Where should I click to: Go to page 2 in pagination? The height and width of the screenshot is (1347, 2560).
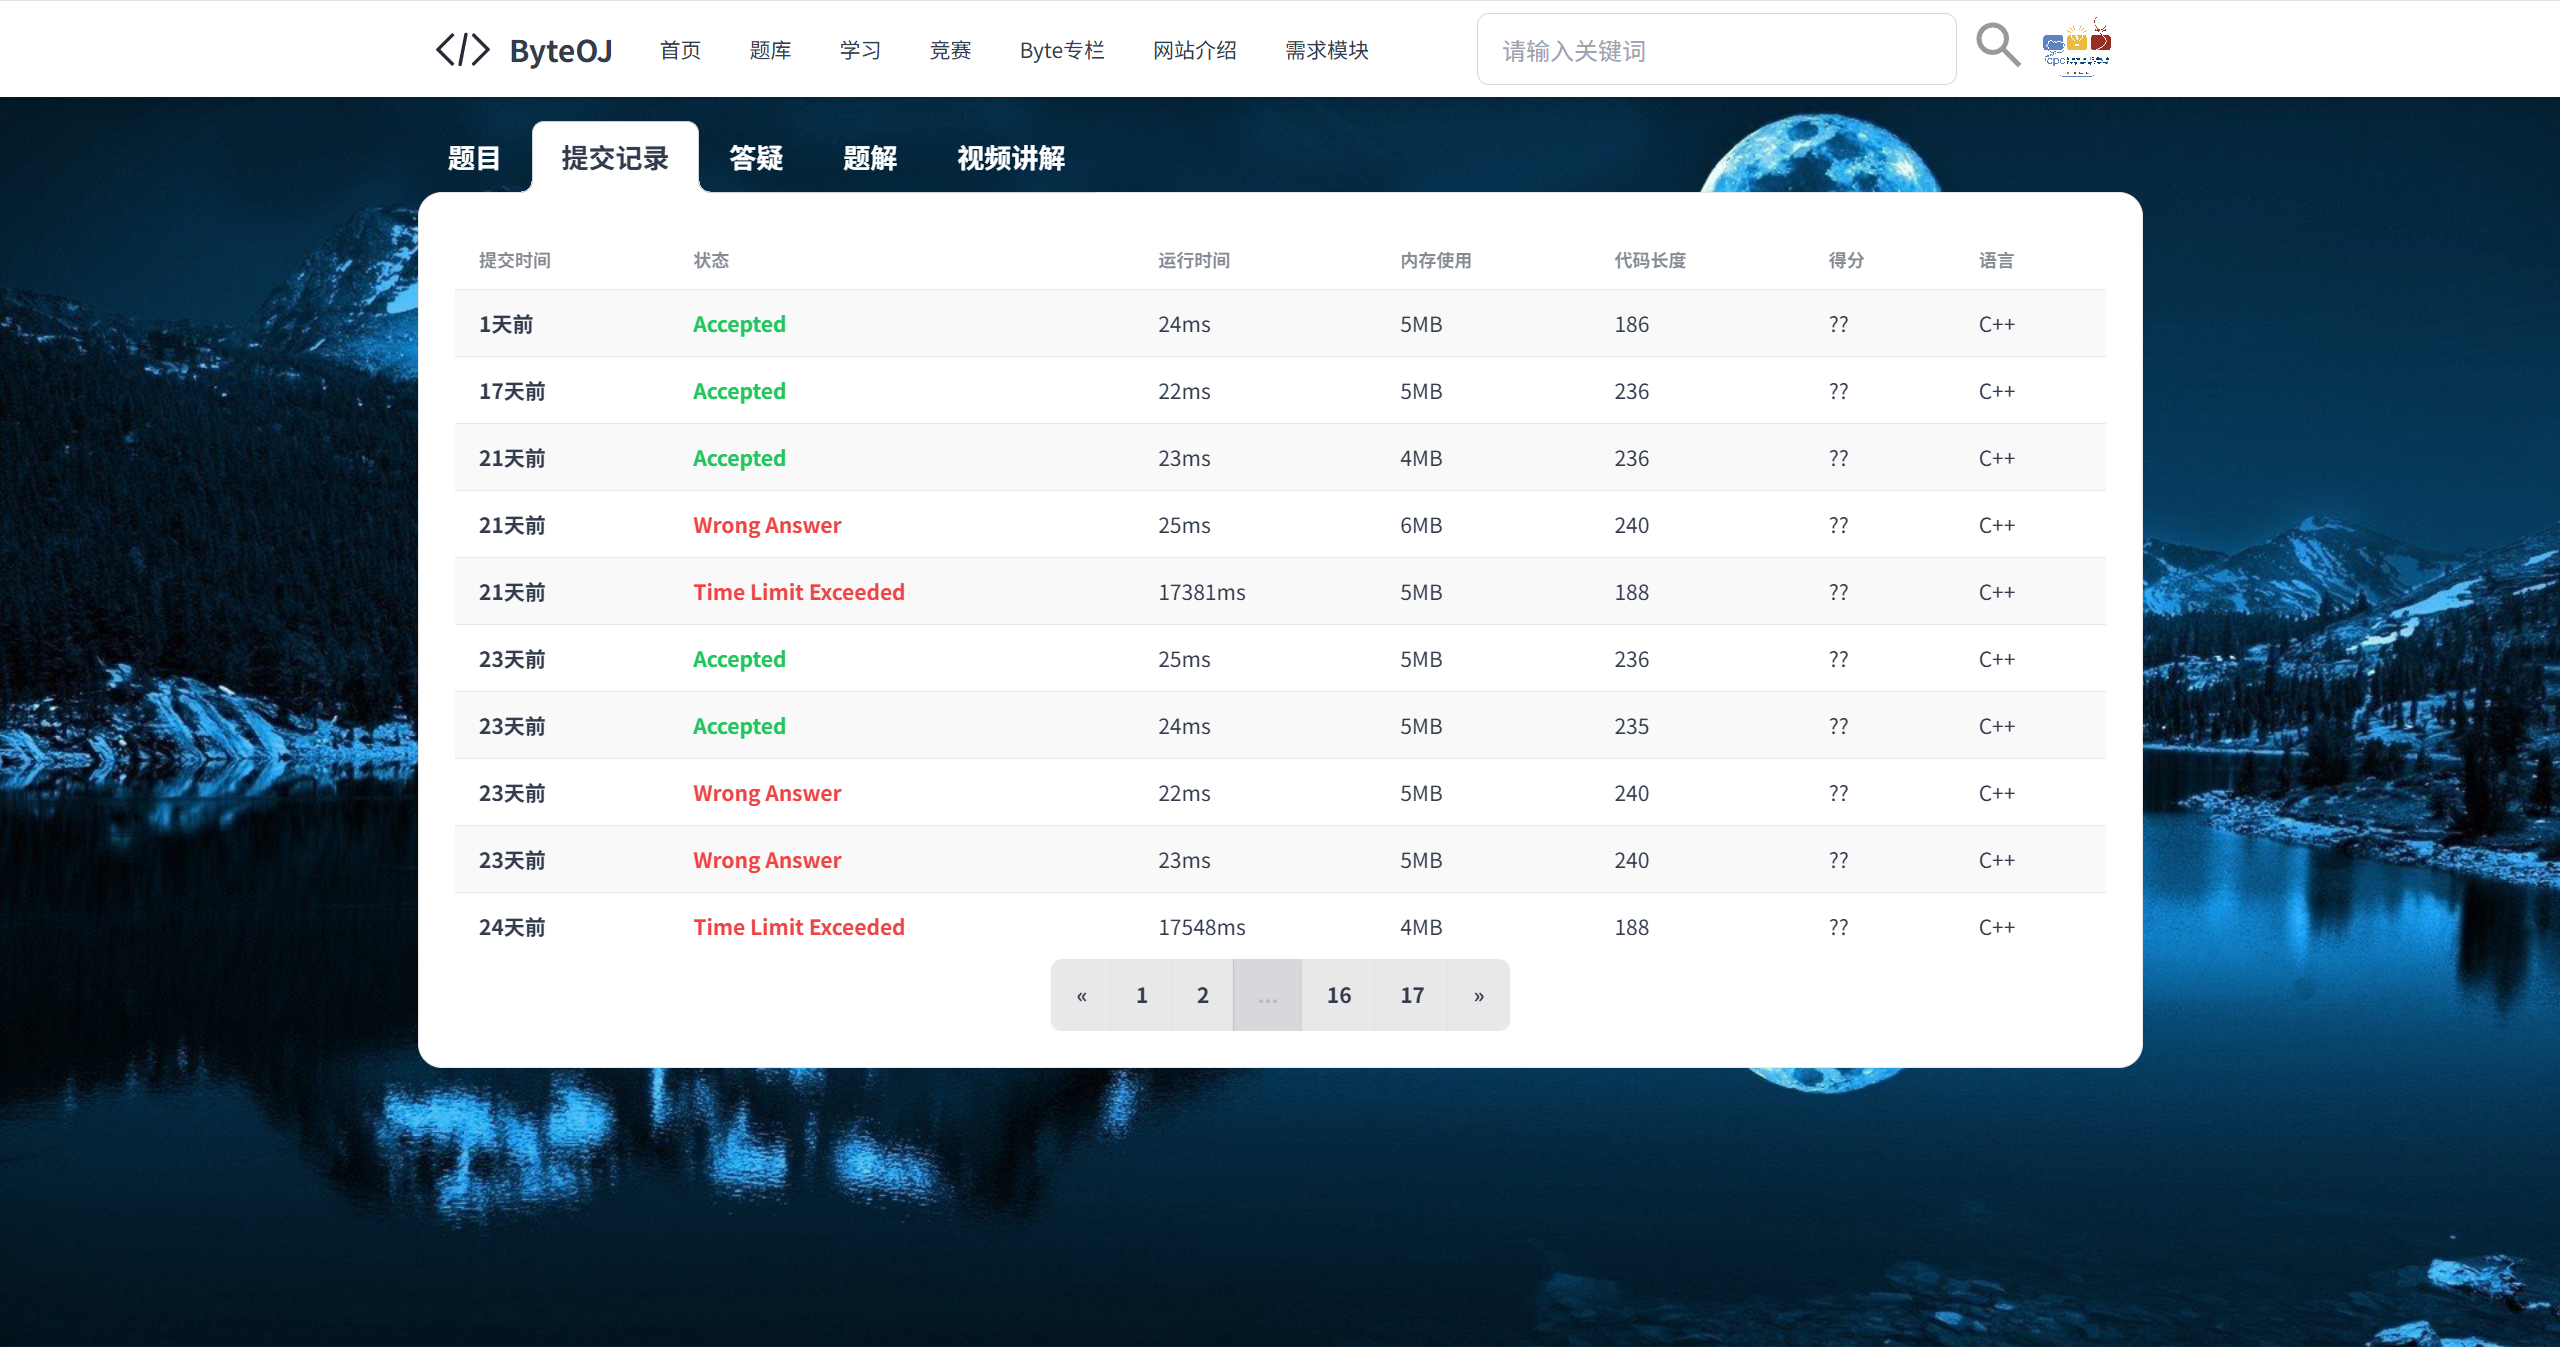pos(1202,995)
